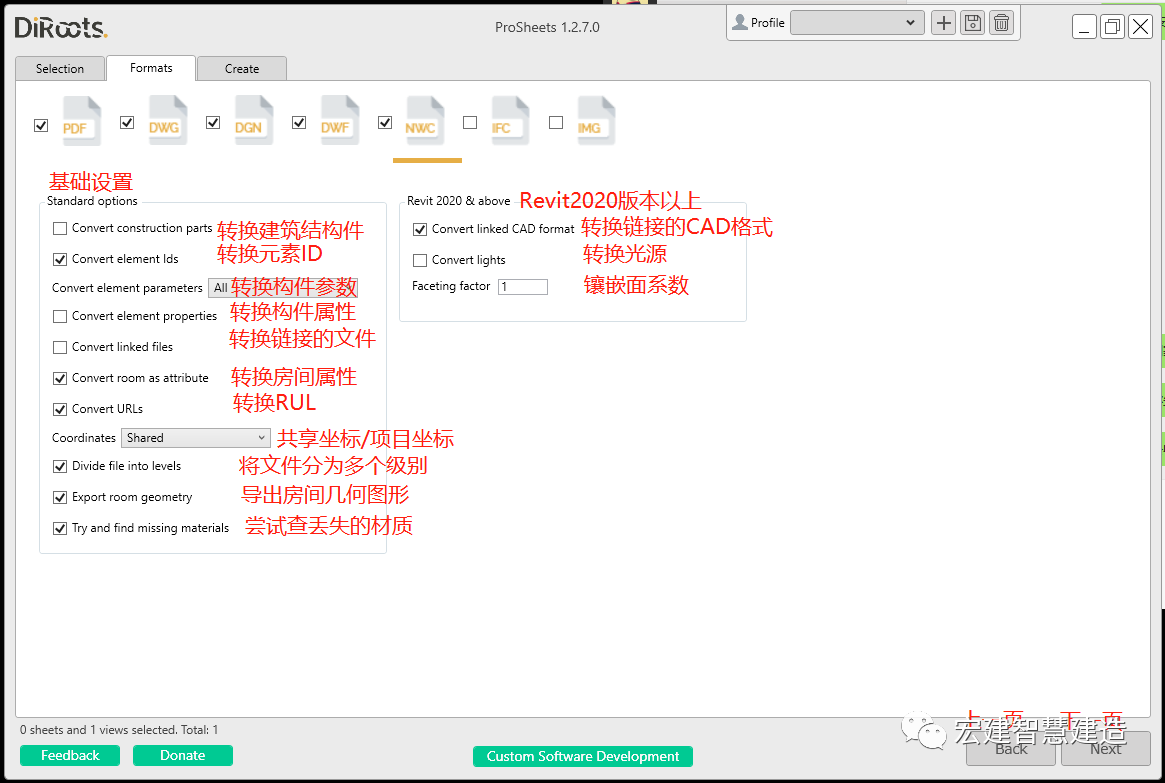Uncheck the DWF format checkbox
The height and width of the screenshot is (783, 1165).
299,123
